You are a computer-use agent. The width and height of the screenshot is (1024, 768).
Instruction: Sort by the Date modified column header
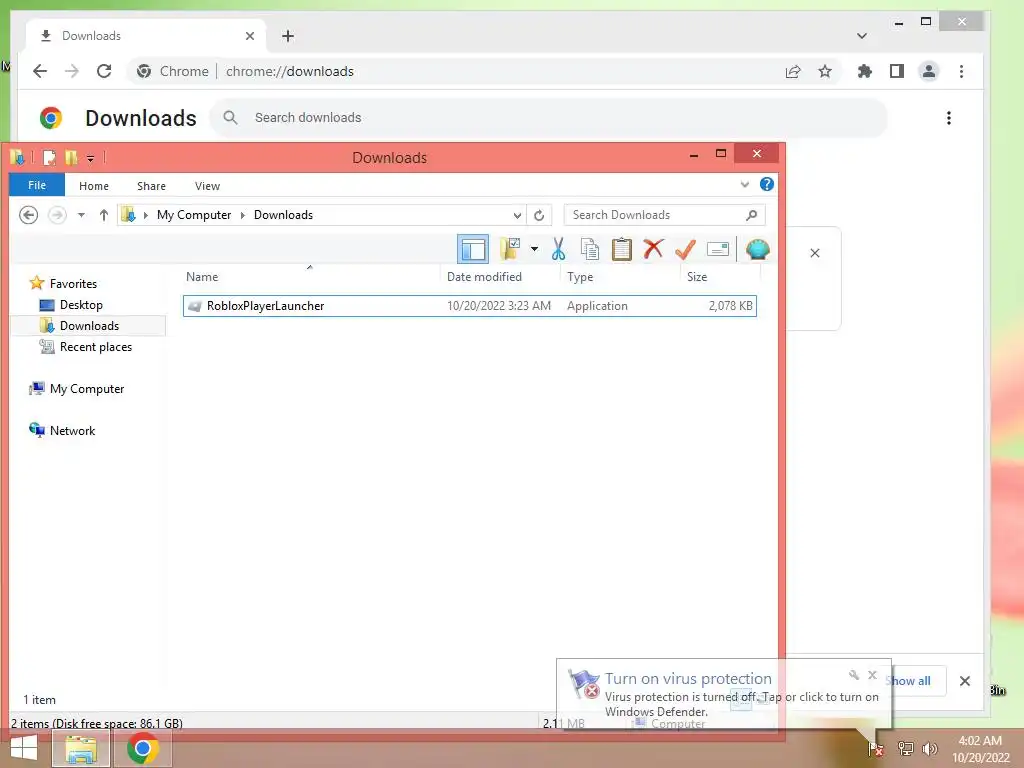[484, 277]
